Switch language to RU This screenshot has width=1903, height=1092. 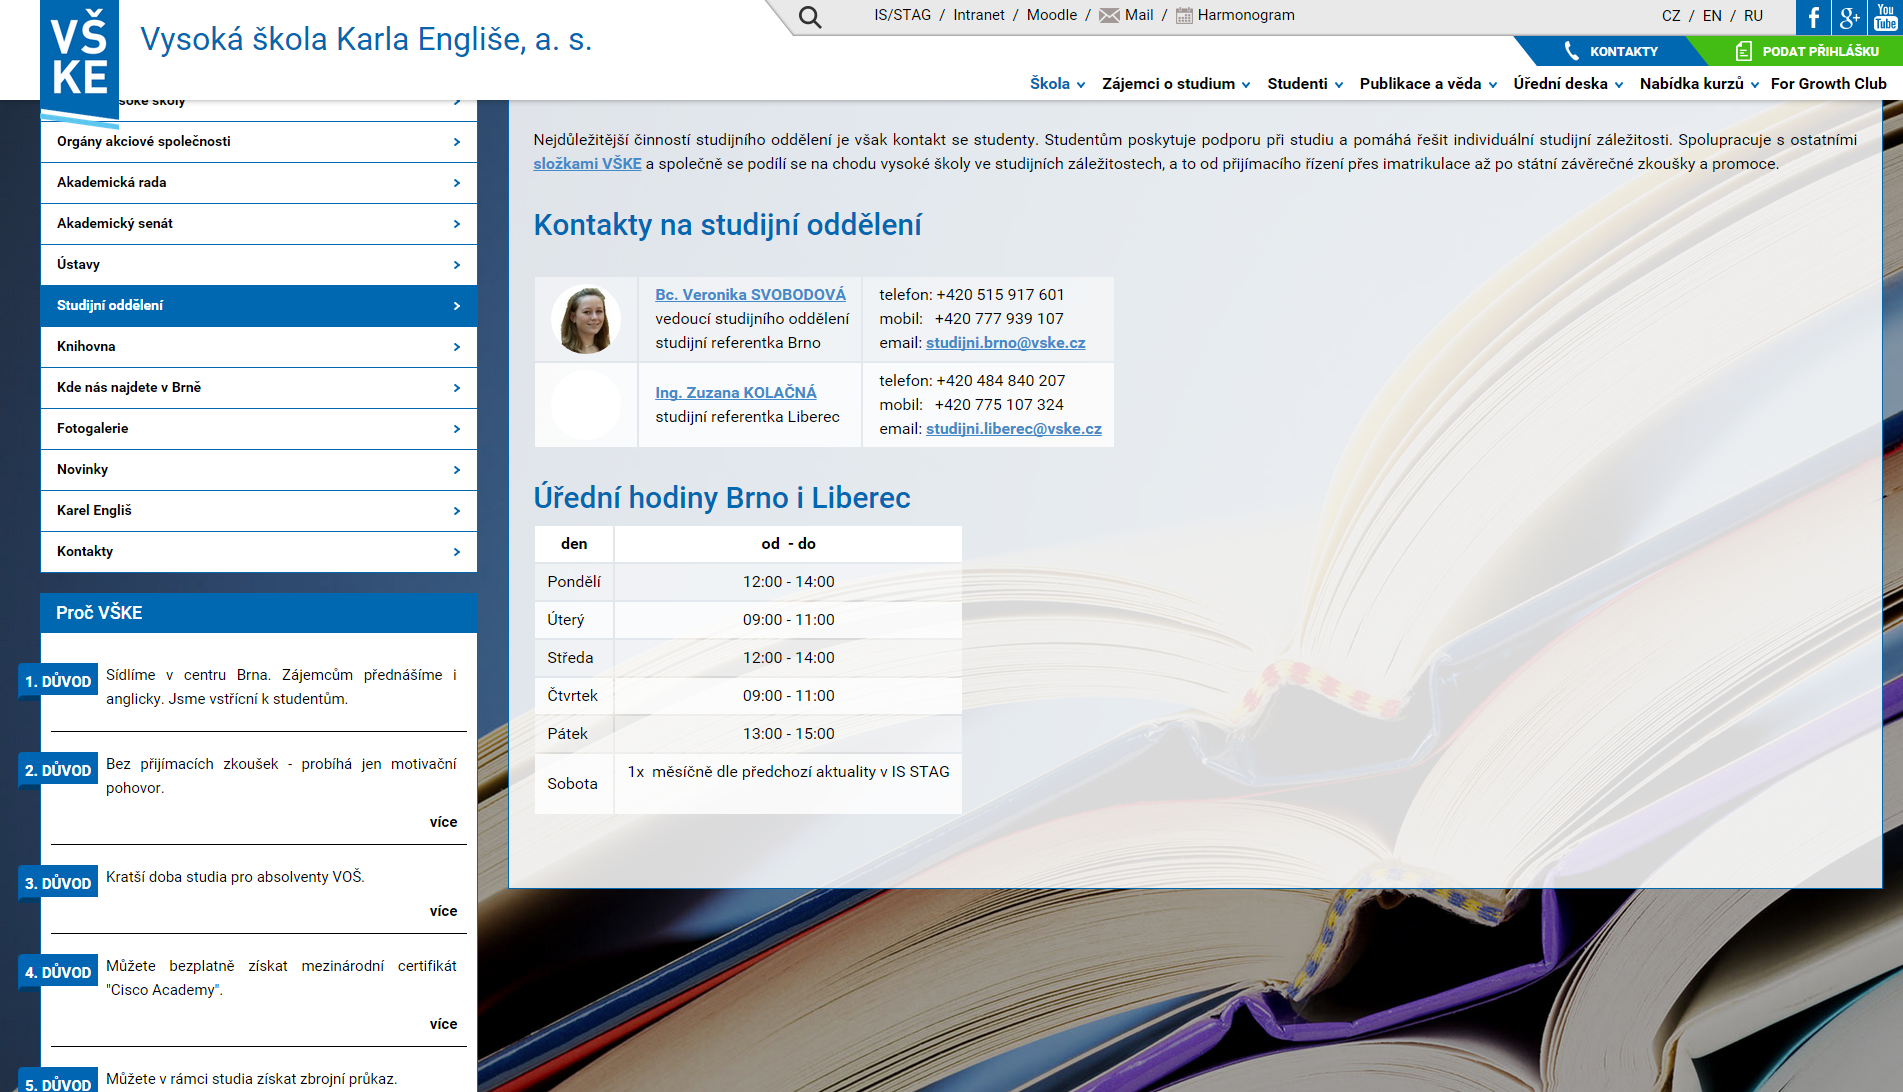coord(1753,16)
